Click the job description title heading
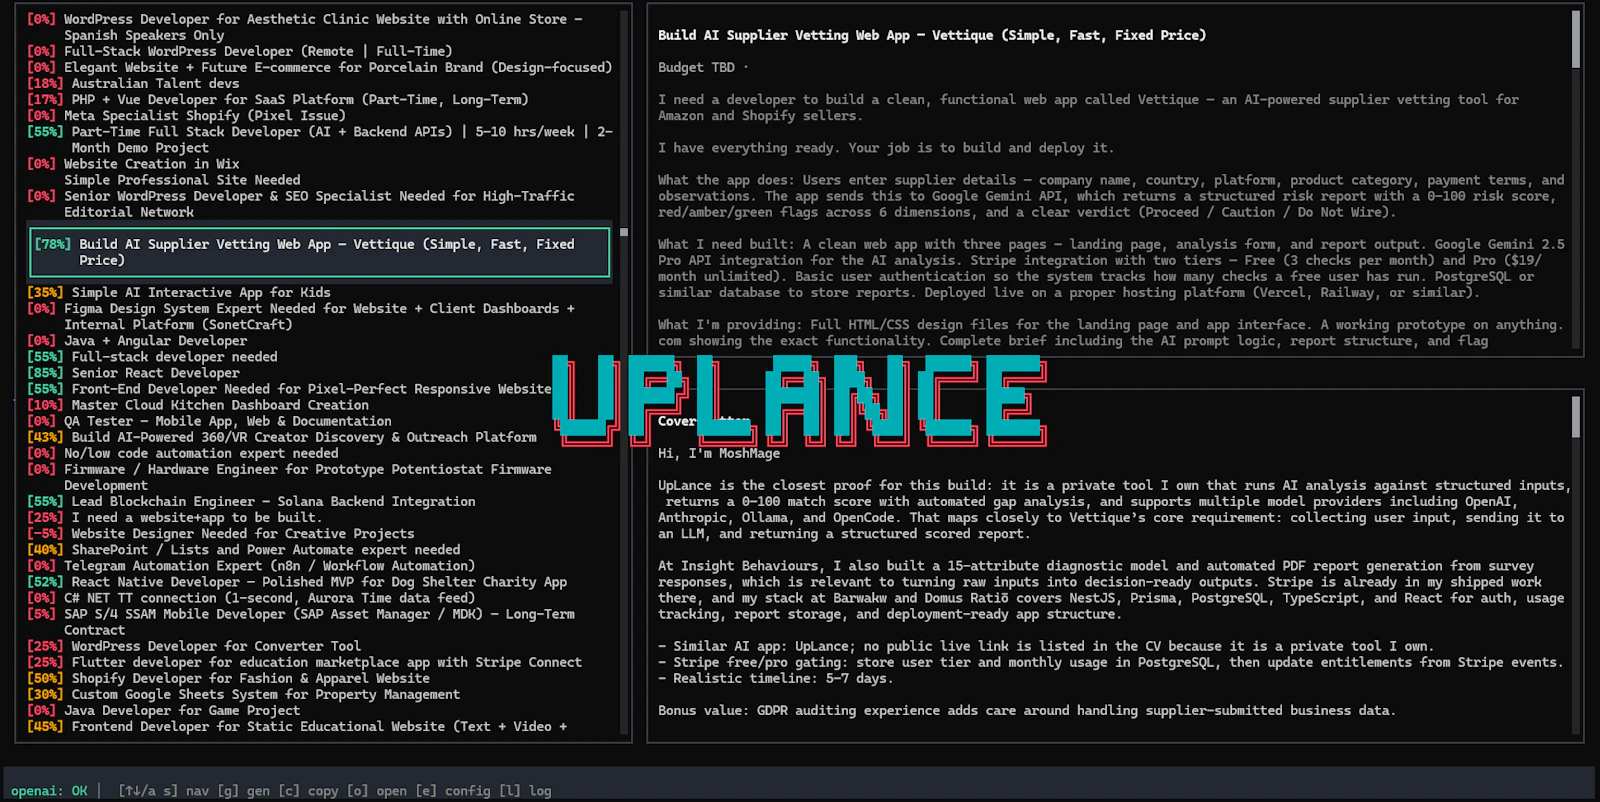This screenshot has width=1600, height=802. pyautogui.click(x=931, y=35)
